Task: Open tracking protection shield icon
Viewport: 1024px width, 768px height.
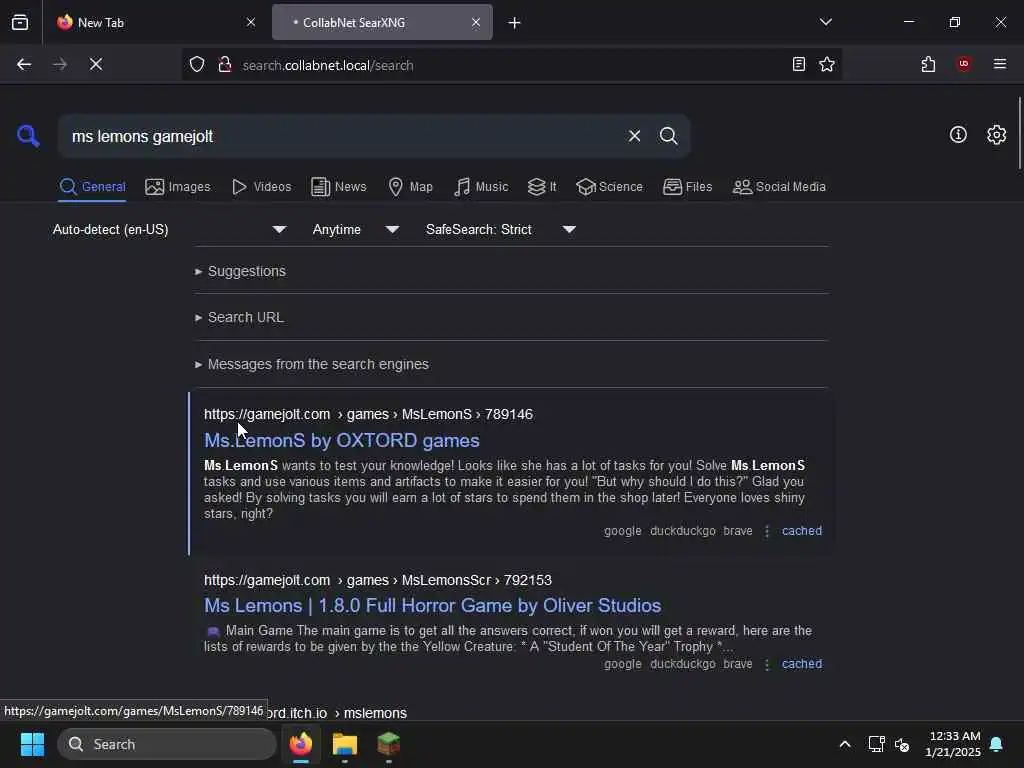Action: [197, 65]
